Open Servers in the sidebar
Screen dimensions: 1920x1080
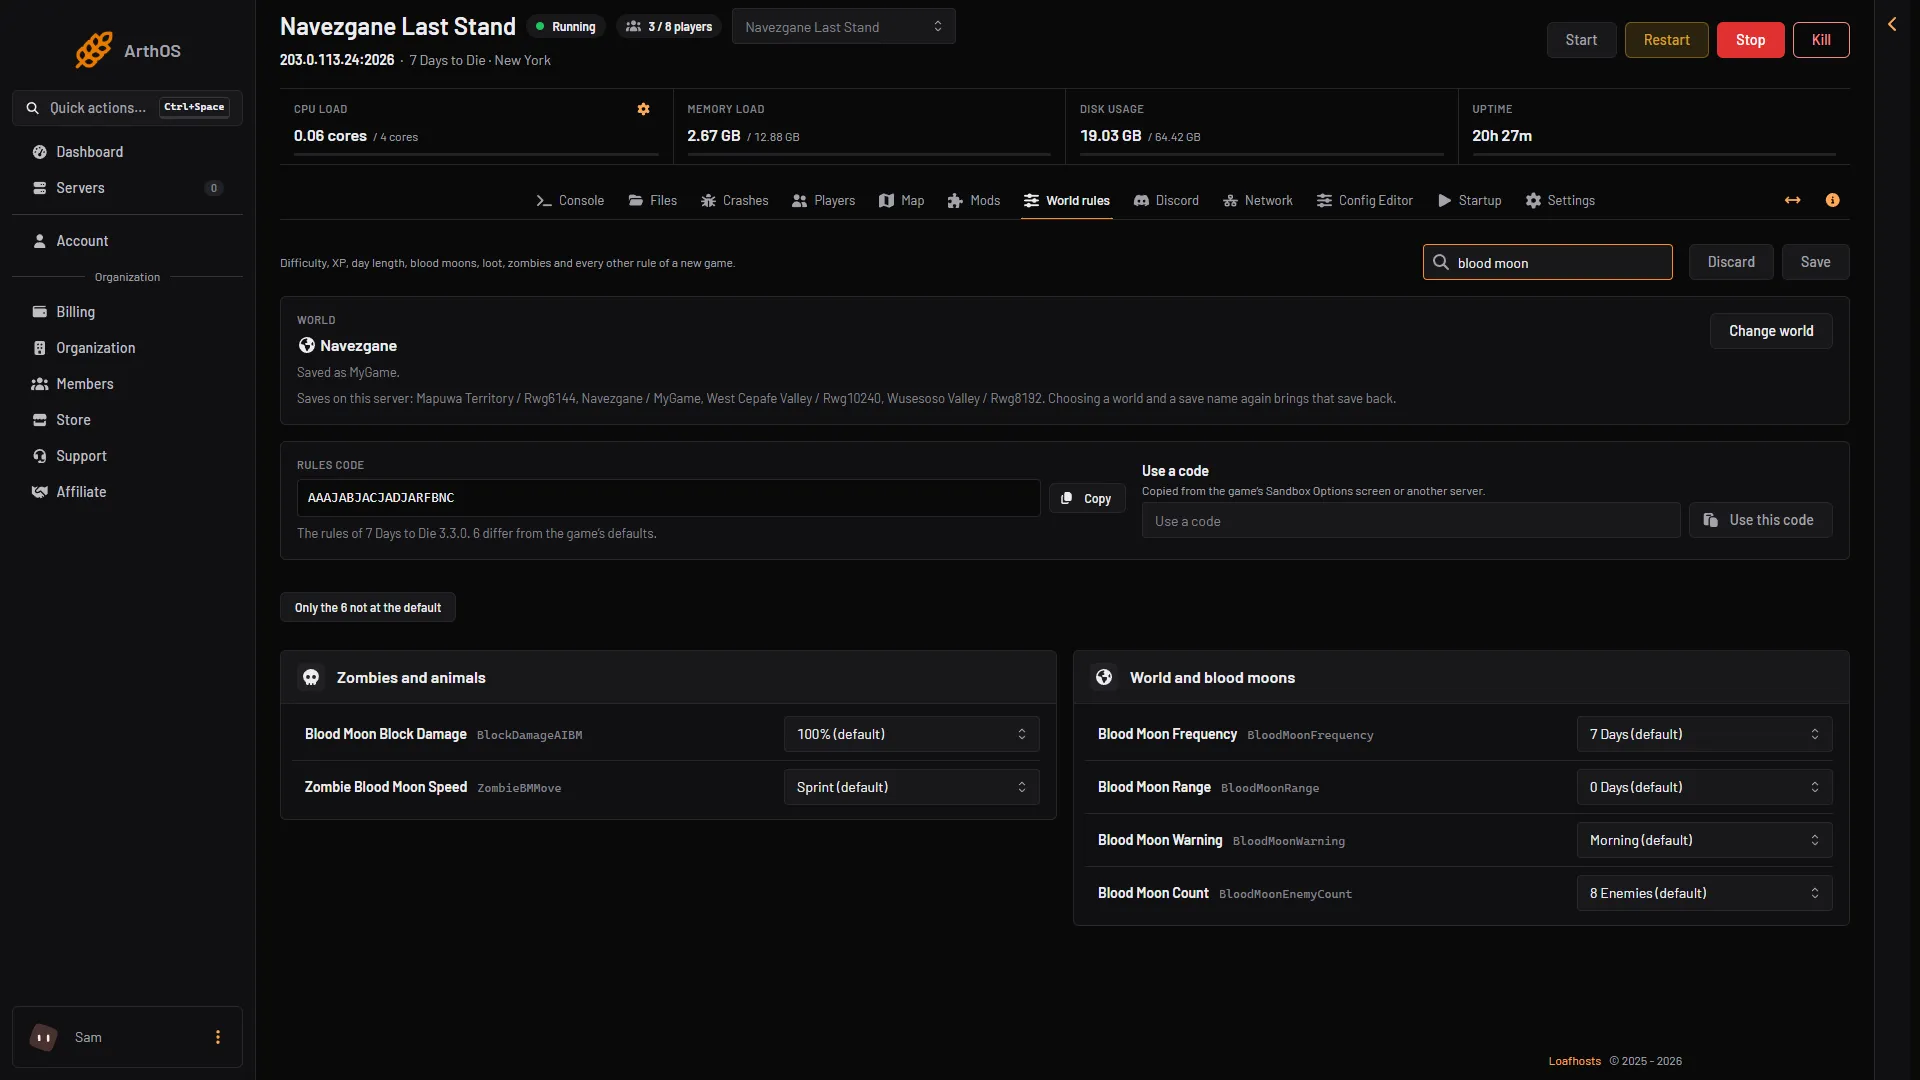[x=127, y=188]
